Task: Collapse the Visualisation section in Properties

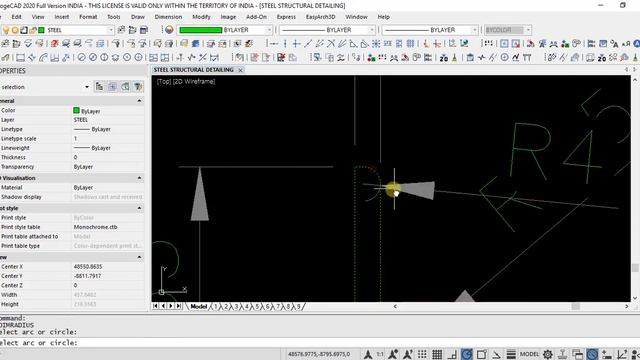Action: (139, 178)
